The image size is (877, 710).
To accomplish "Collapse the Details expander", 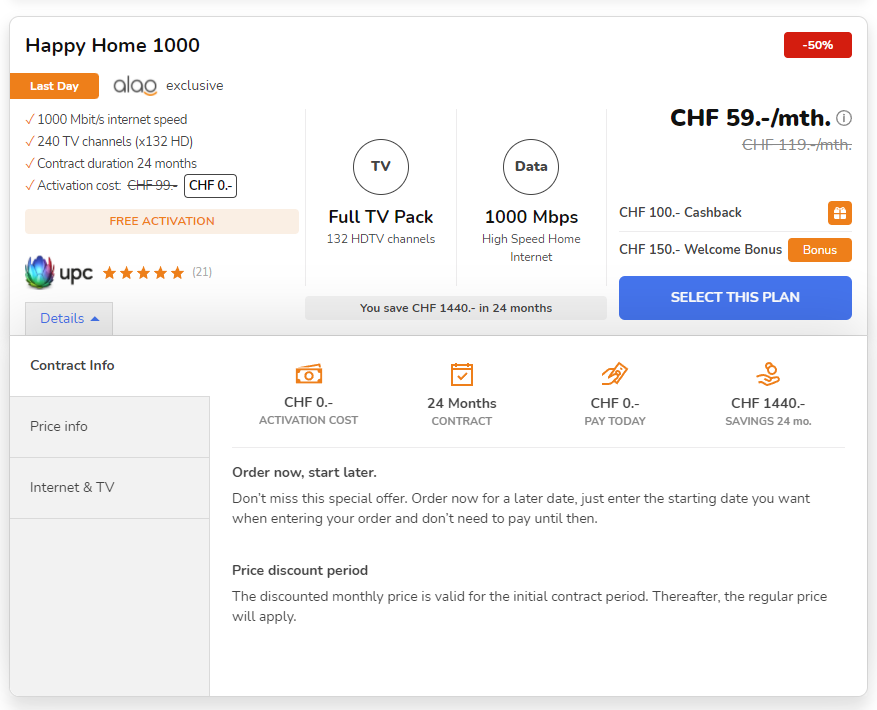I will (69, 319).
